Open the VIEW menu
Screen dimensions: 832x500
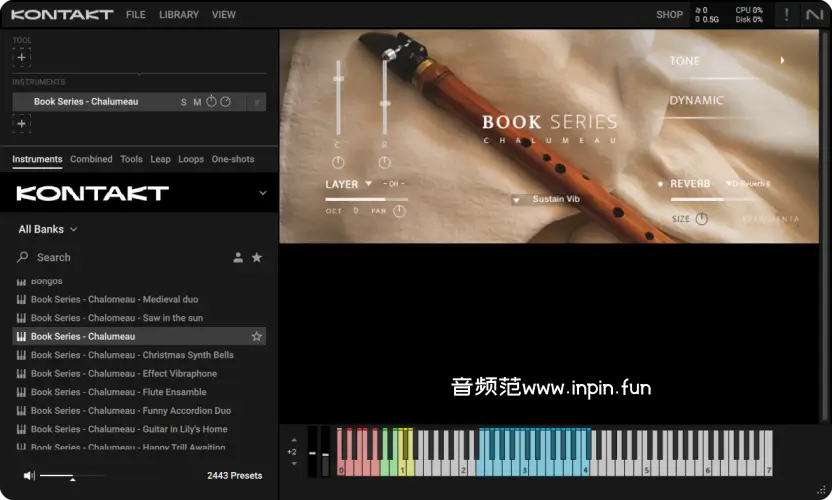tap(224, 15)
